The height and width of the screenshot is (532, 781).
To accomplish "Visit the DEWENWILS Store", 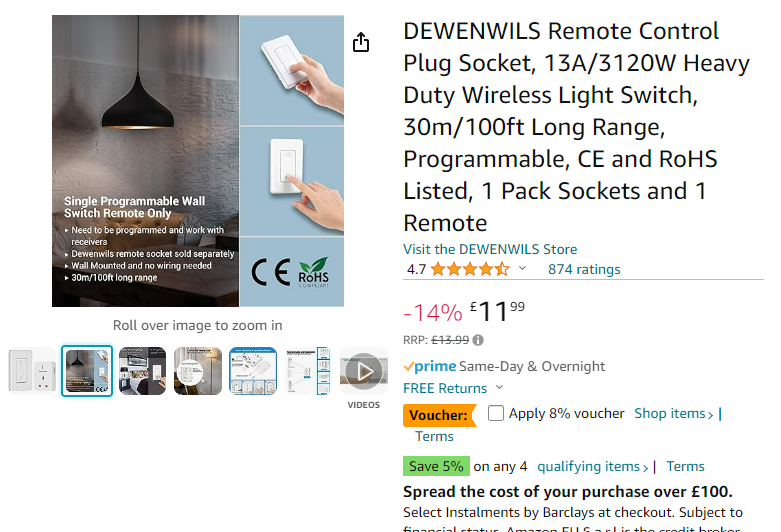I will (x=490, y=249).
